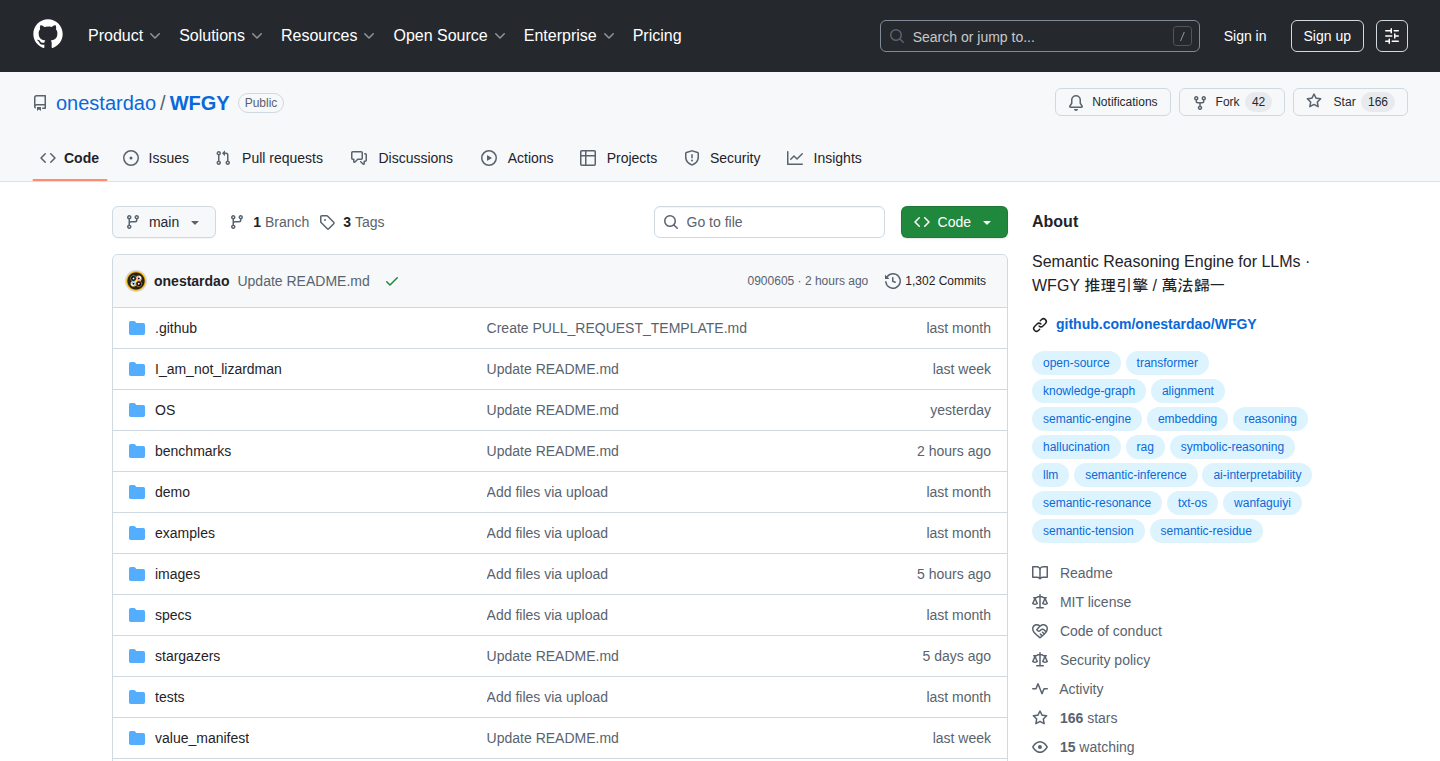Image resolution: width=1440 pixels, height=761 pixels.
Task: Open commit hash 0900605
Action: pyautogui.click(x=770, y=281)
